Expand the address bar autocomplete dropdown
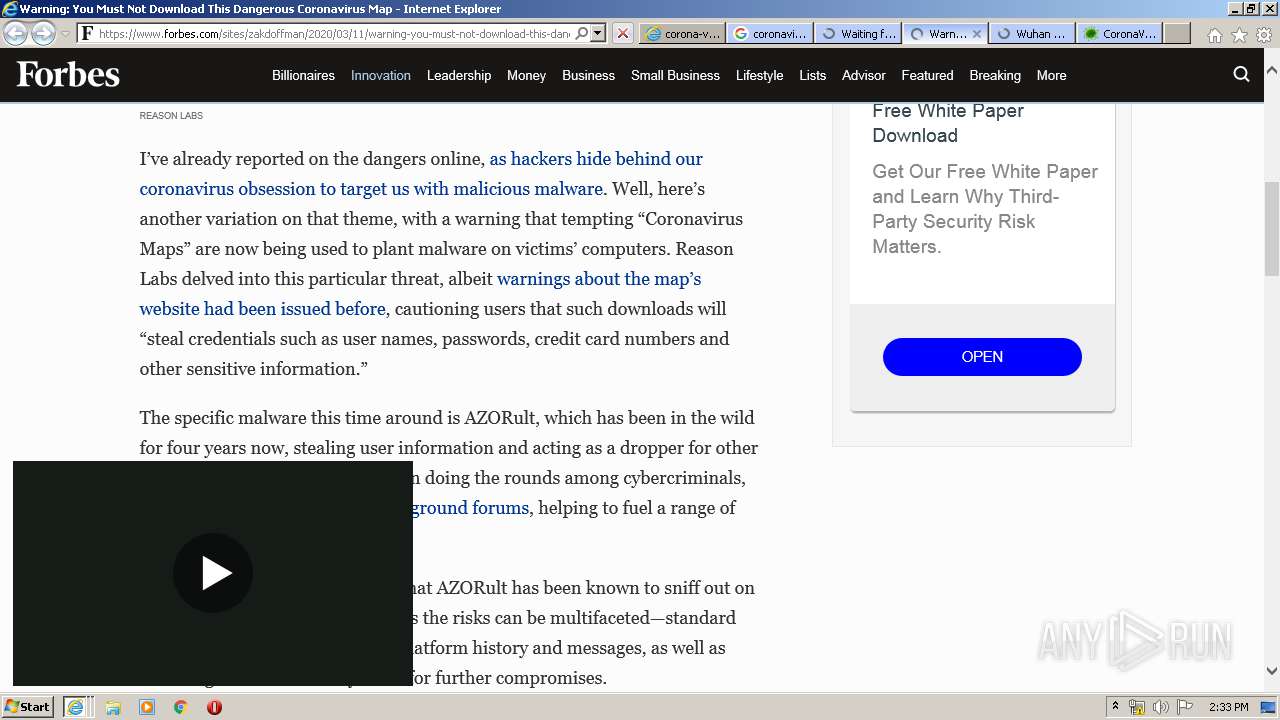 point(597,33)
